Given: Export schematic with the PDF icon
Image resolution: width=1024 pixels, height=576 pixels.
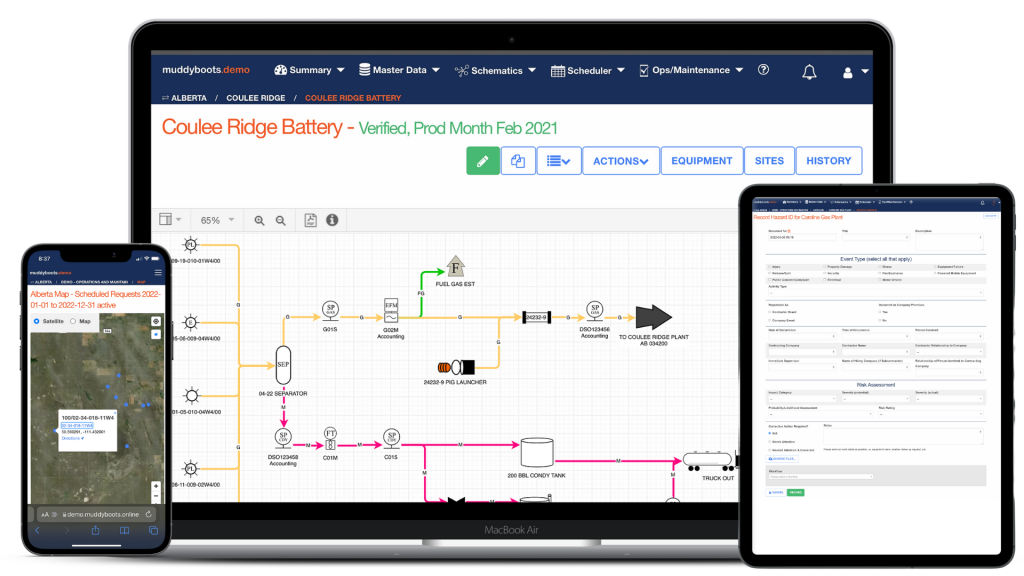Looking at the screenshot, I should click(310, 220).
